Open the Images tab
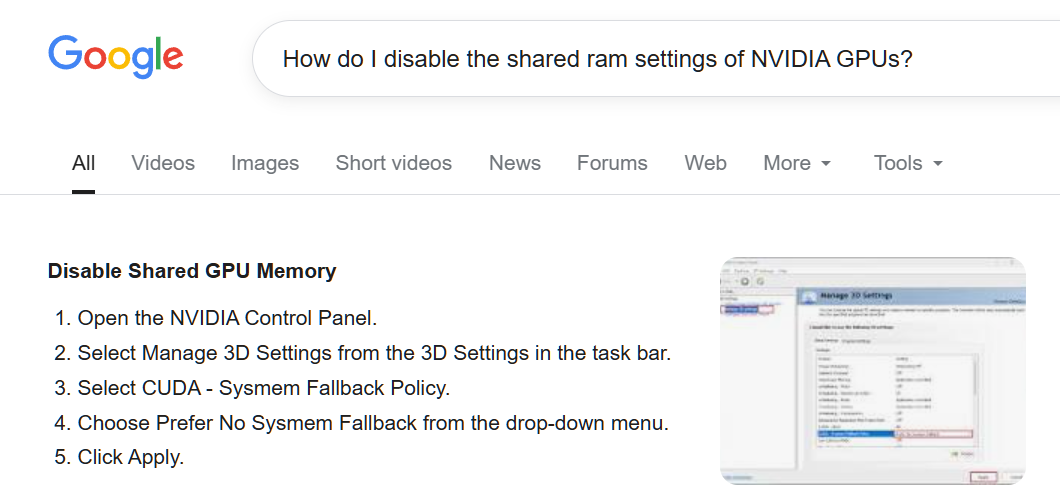Image resolution: width=1060 pixels, height=503 pixels. [265, 163]
